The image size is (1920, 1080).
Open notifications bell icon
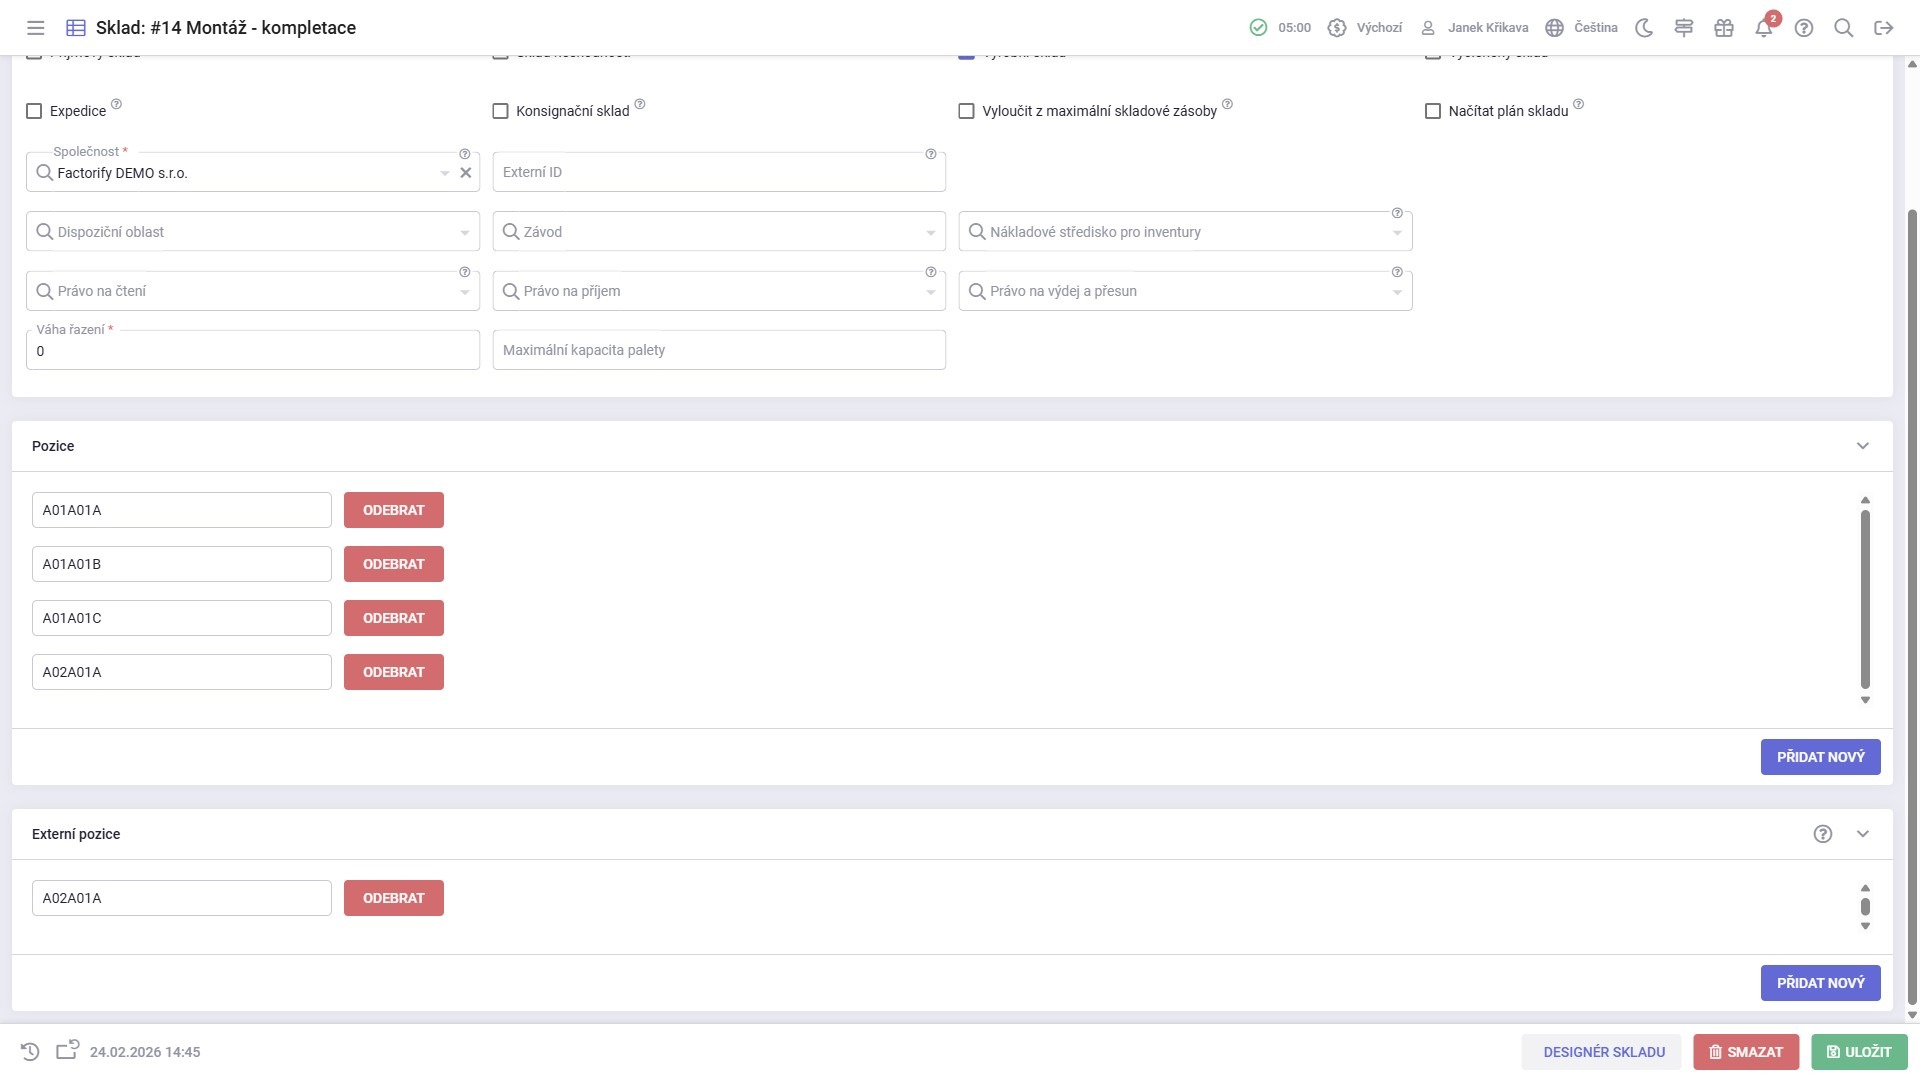coord(1764,28)
